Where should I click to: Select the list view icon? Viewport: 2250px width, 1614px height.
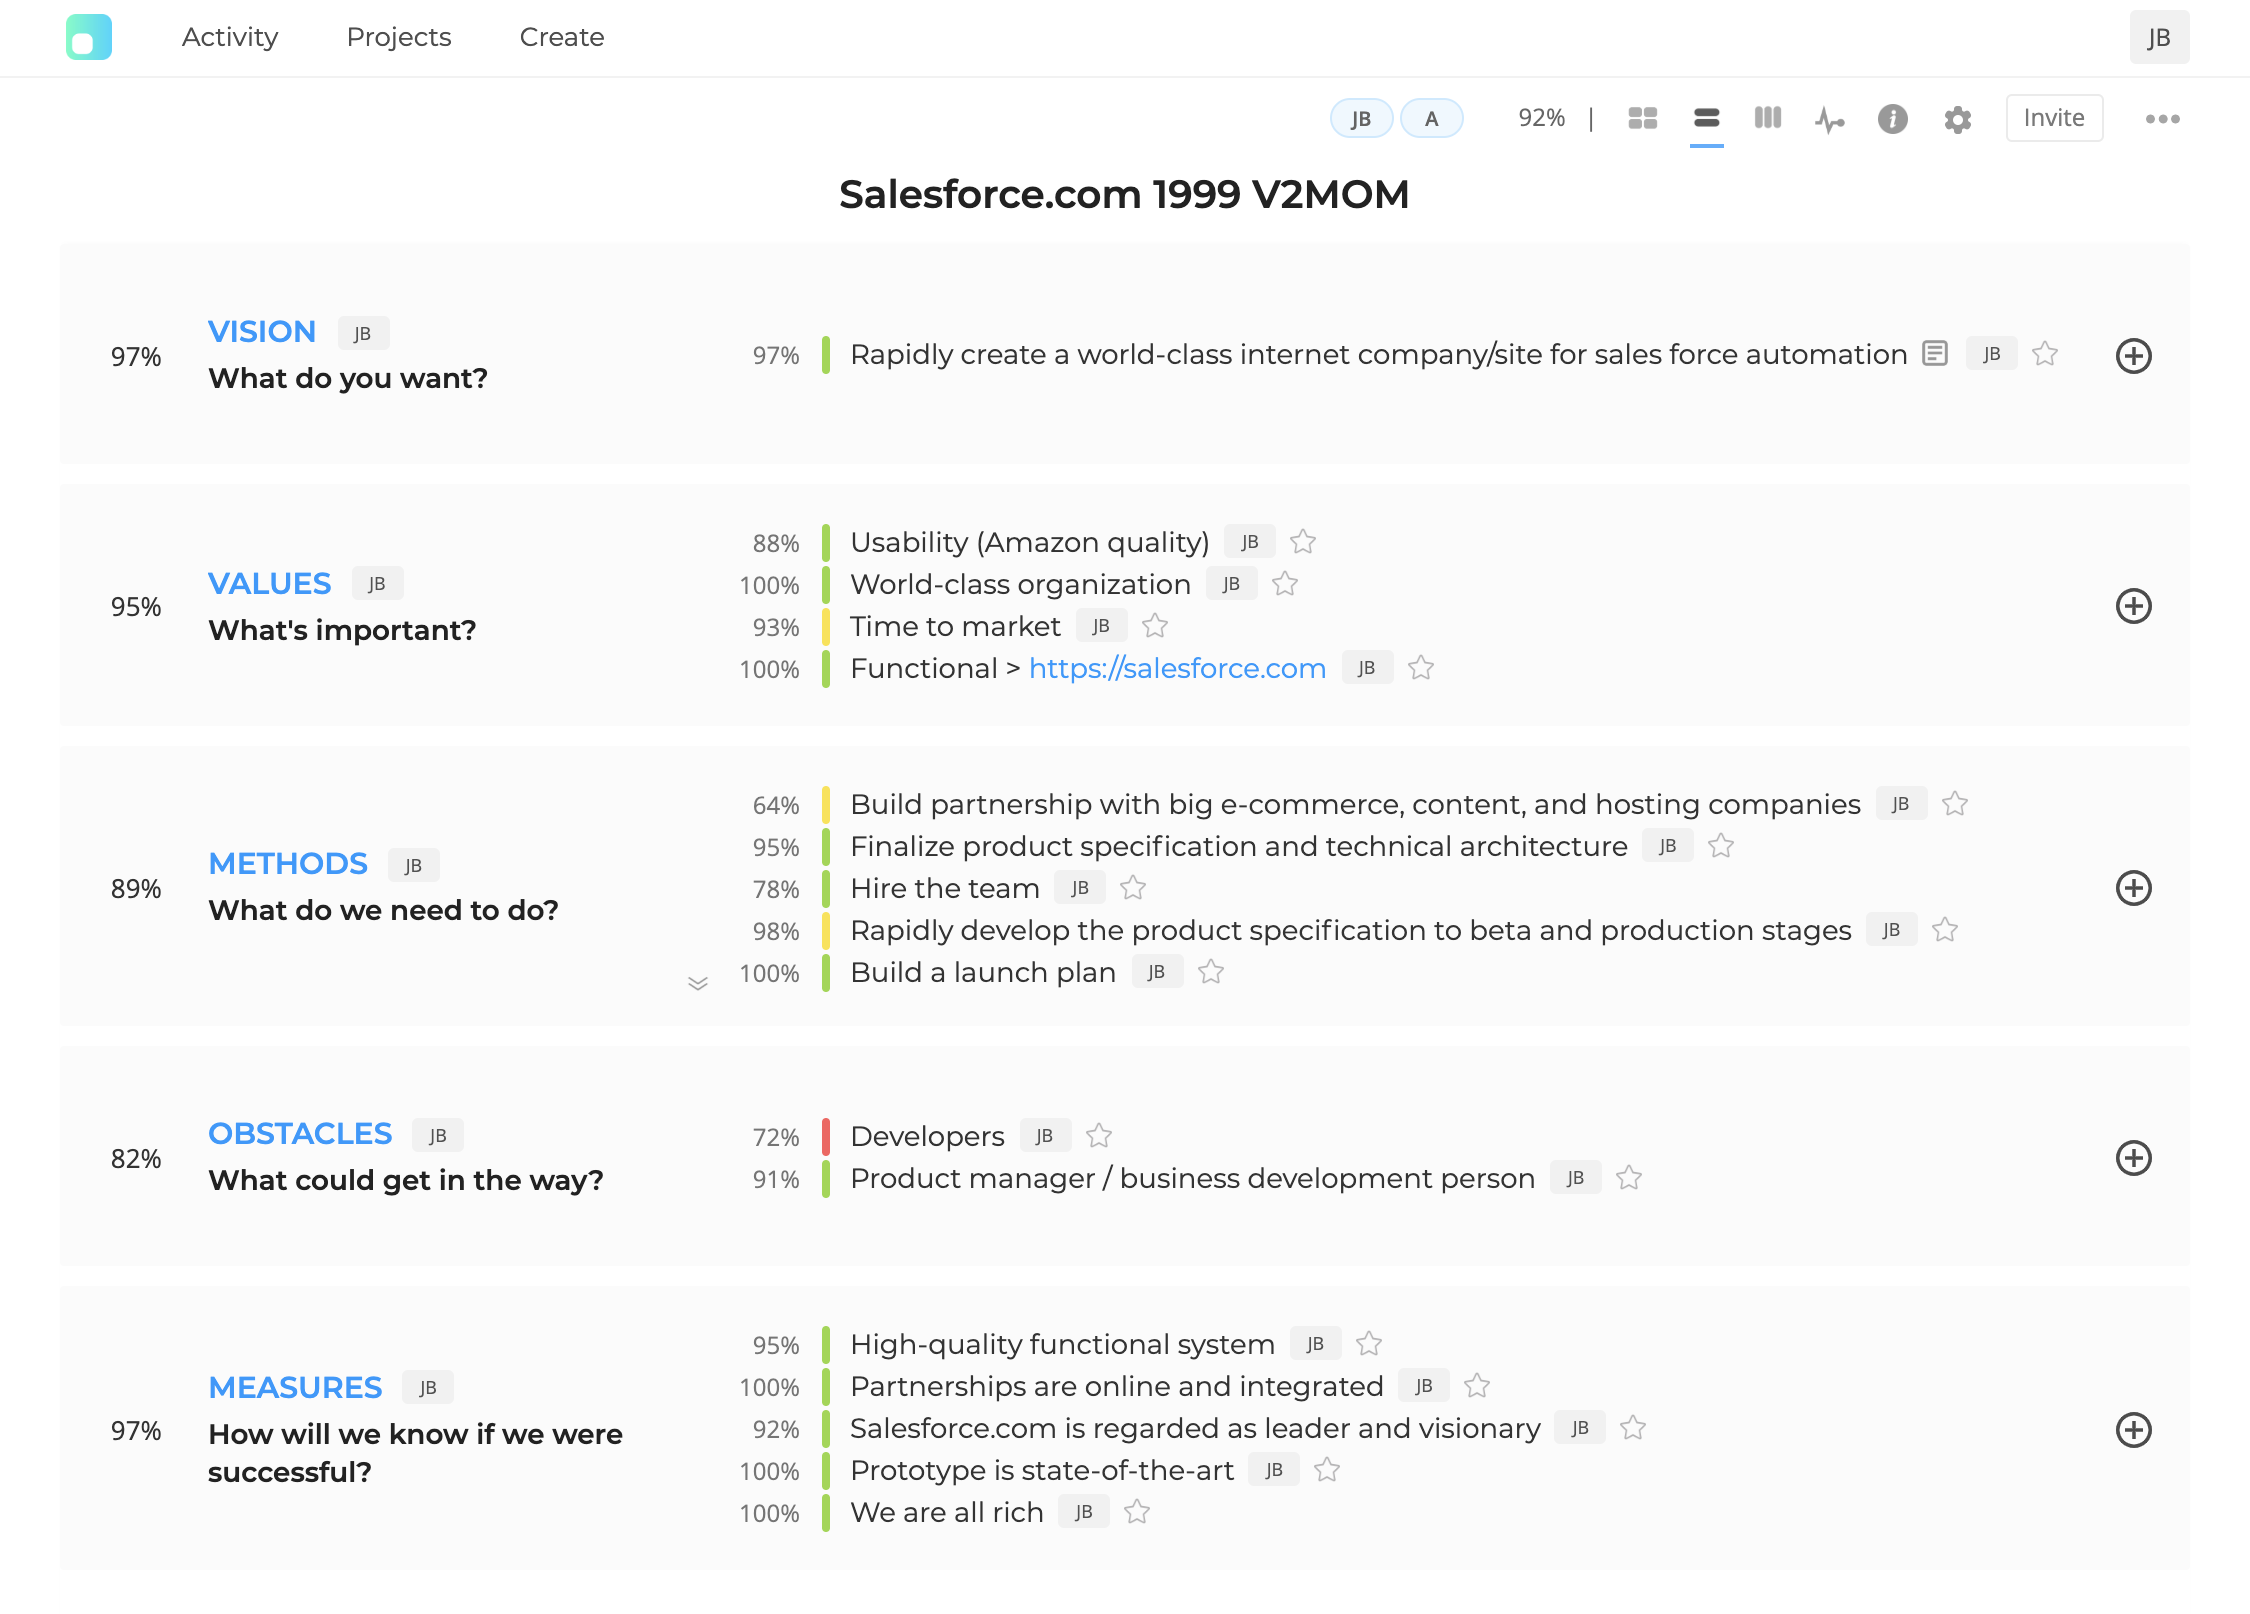point(1706,119)
